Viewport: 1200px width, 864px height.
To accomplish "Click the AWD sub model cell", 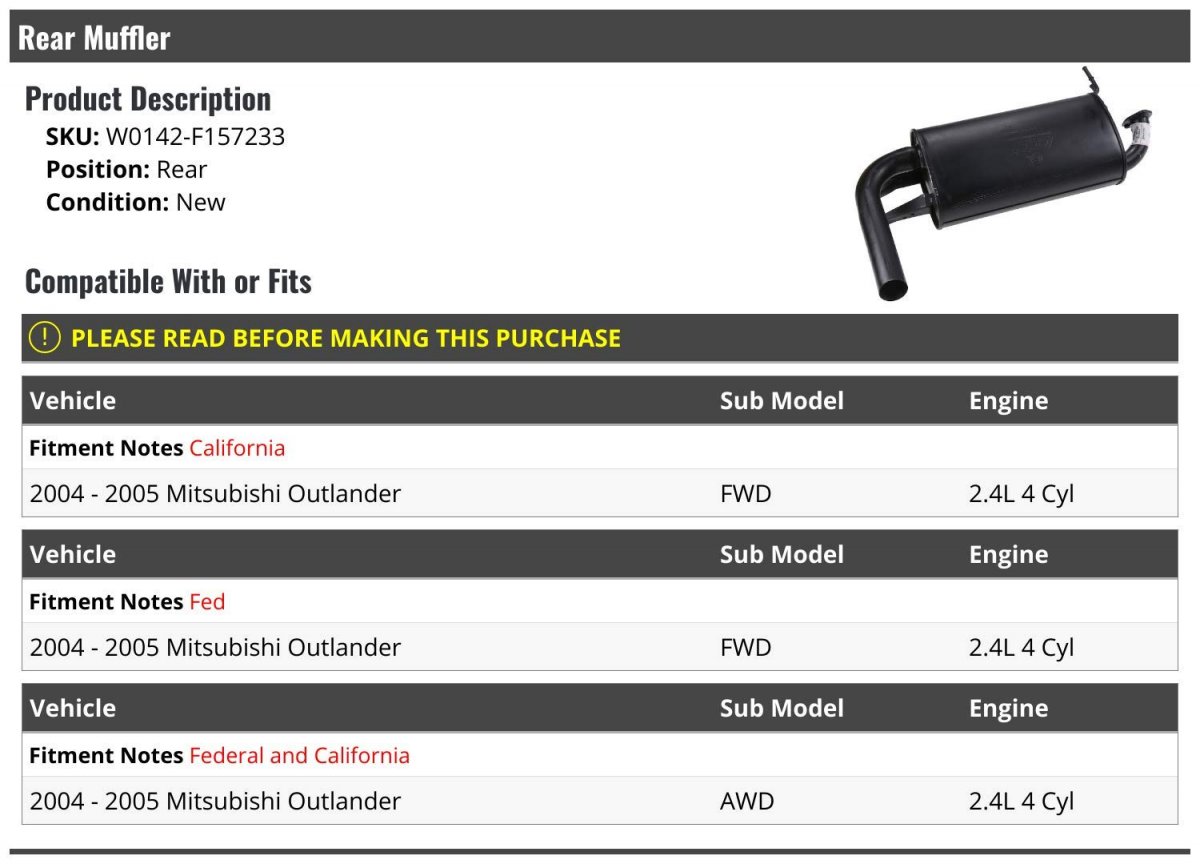I will click(x=747, y=801).
